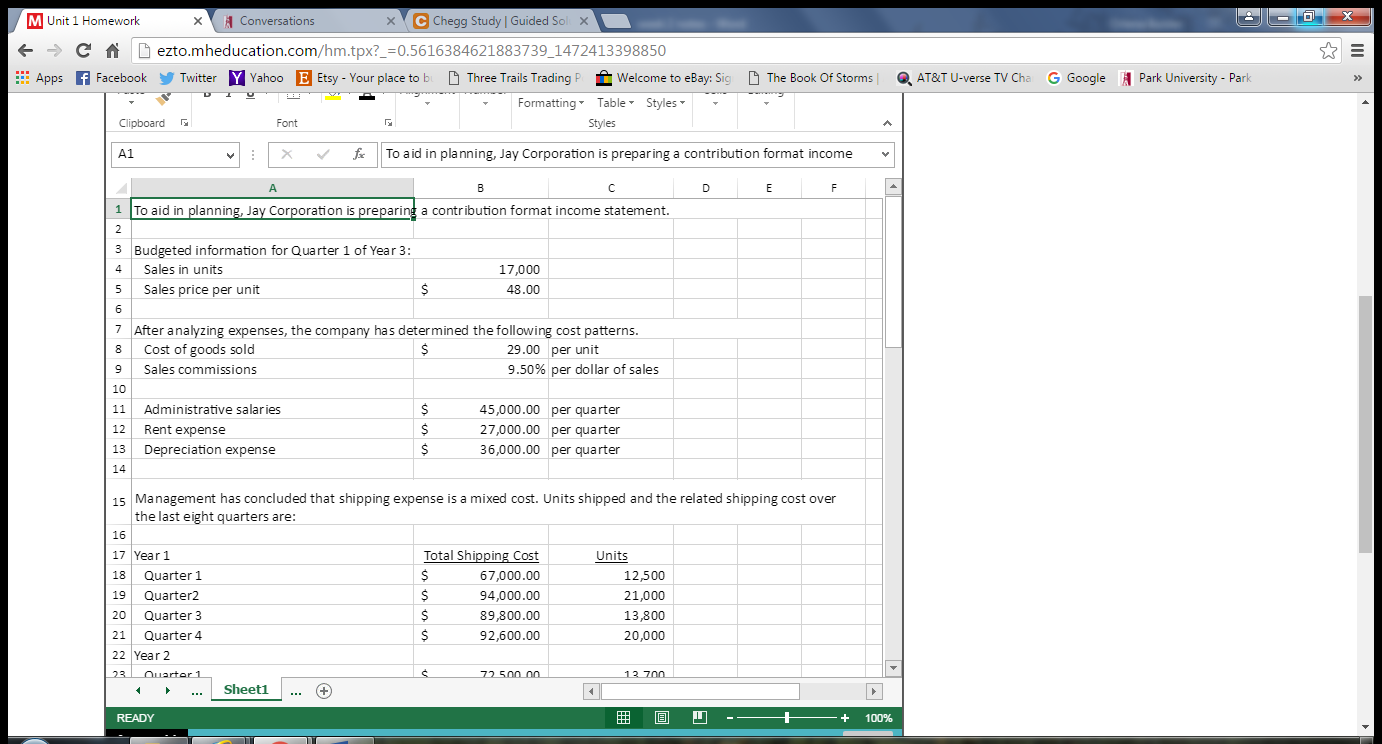Toggle underline formatting
Screen dimensions: 1382x744
point(250,93)
